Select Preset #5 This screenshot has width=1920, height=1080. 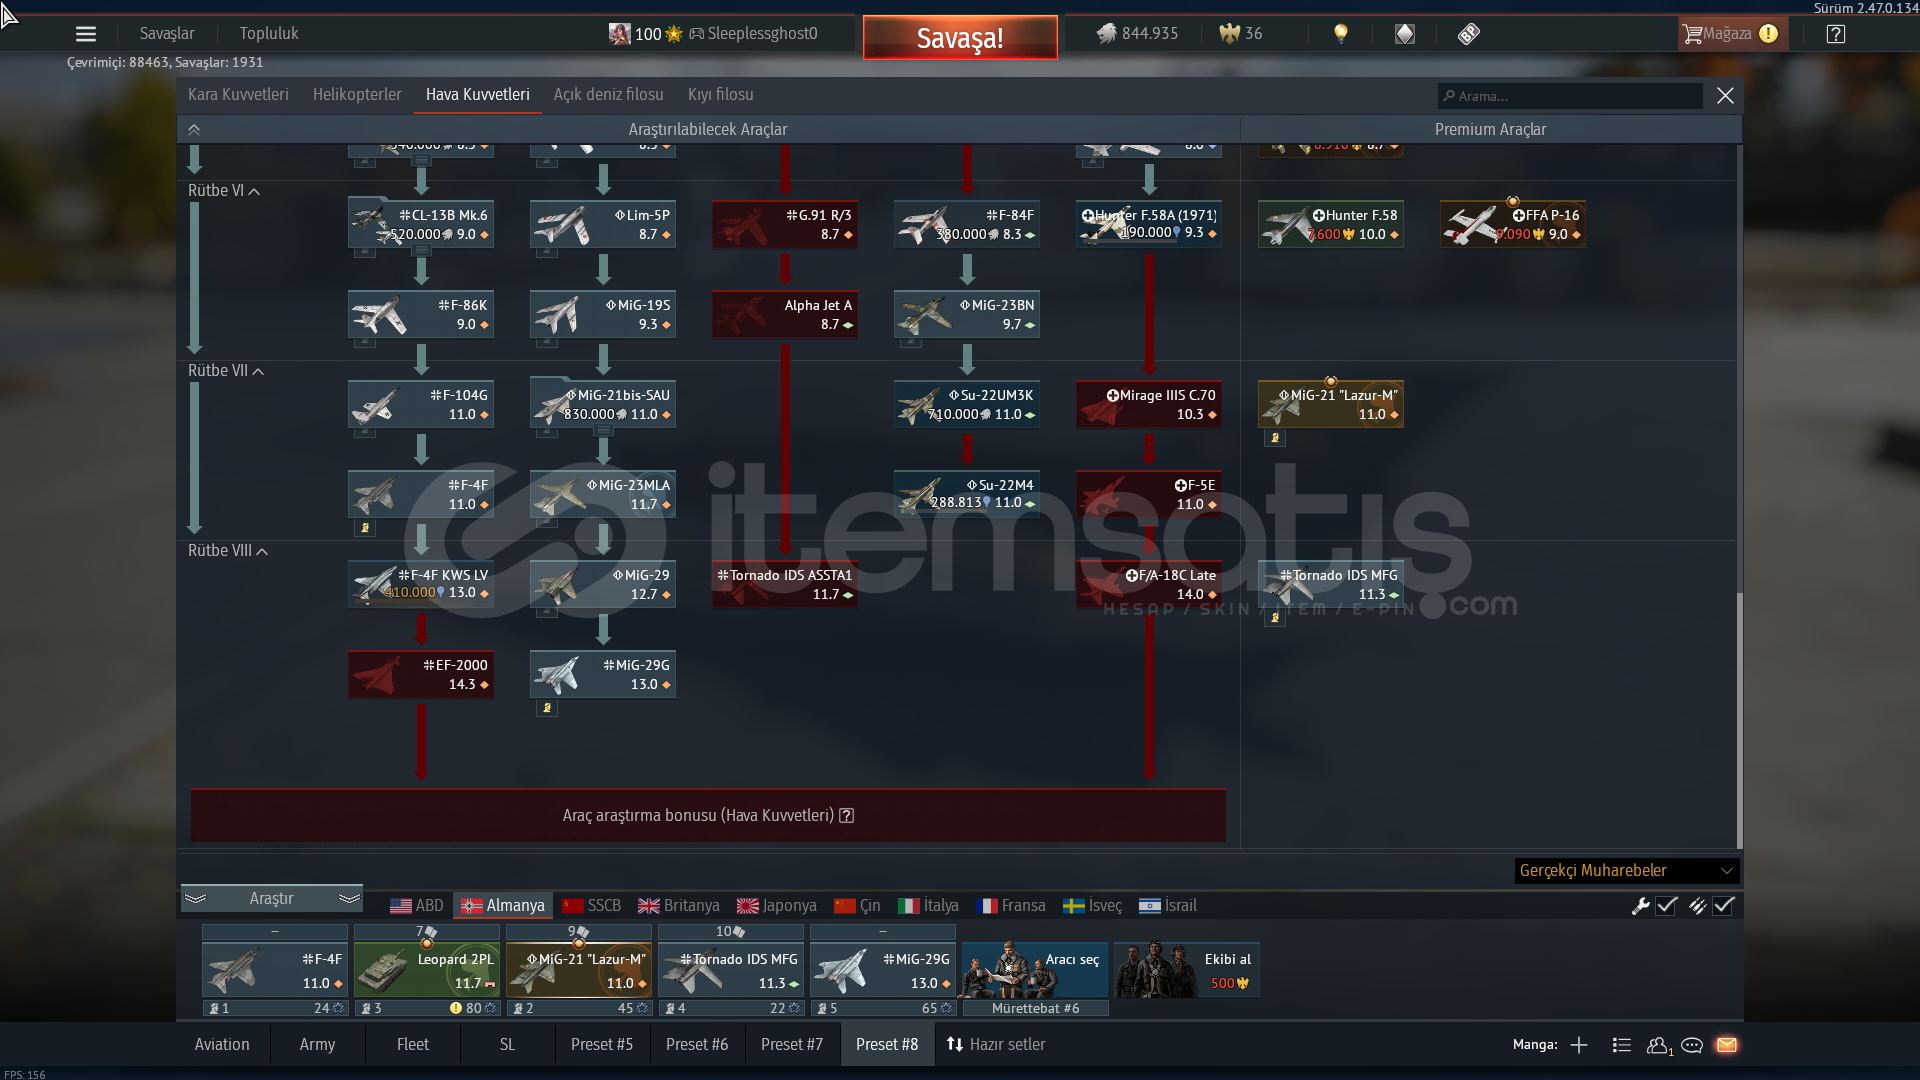pyautogui.click(x=602, y=1045)
